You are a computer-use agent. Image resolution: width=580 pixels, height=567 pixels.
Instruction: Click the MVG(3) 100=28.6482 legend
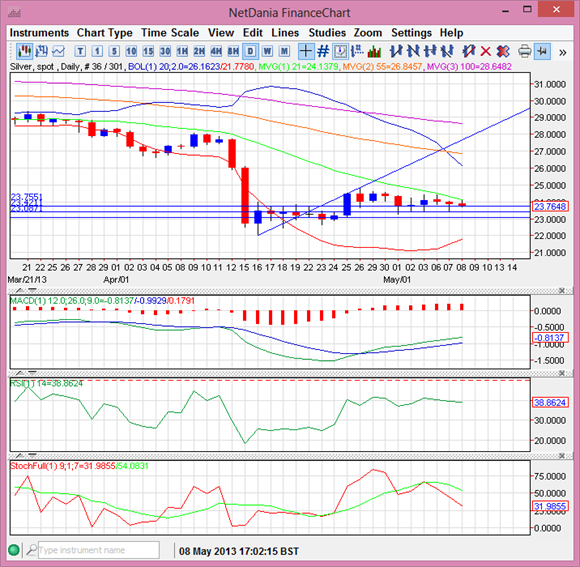click(469, 67)
